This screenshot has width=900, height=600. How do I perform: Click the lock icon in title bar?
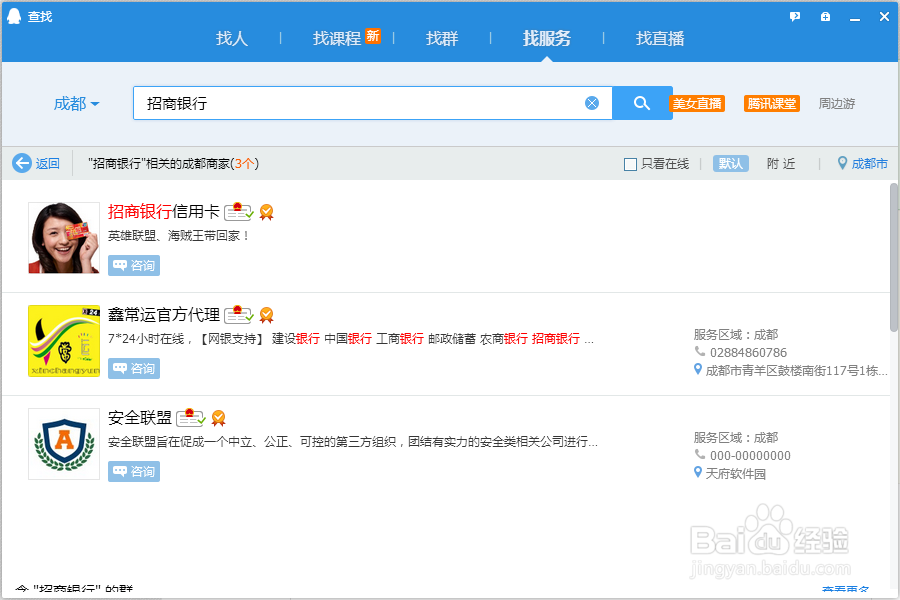(825, 17)
